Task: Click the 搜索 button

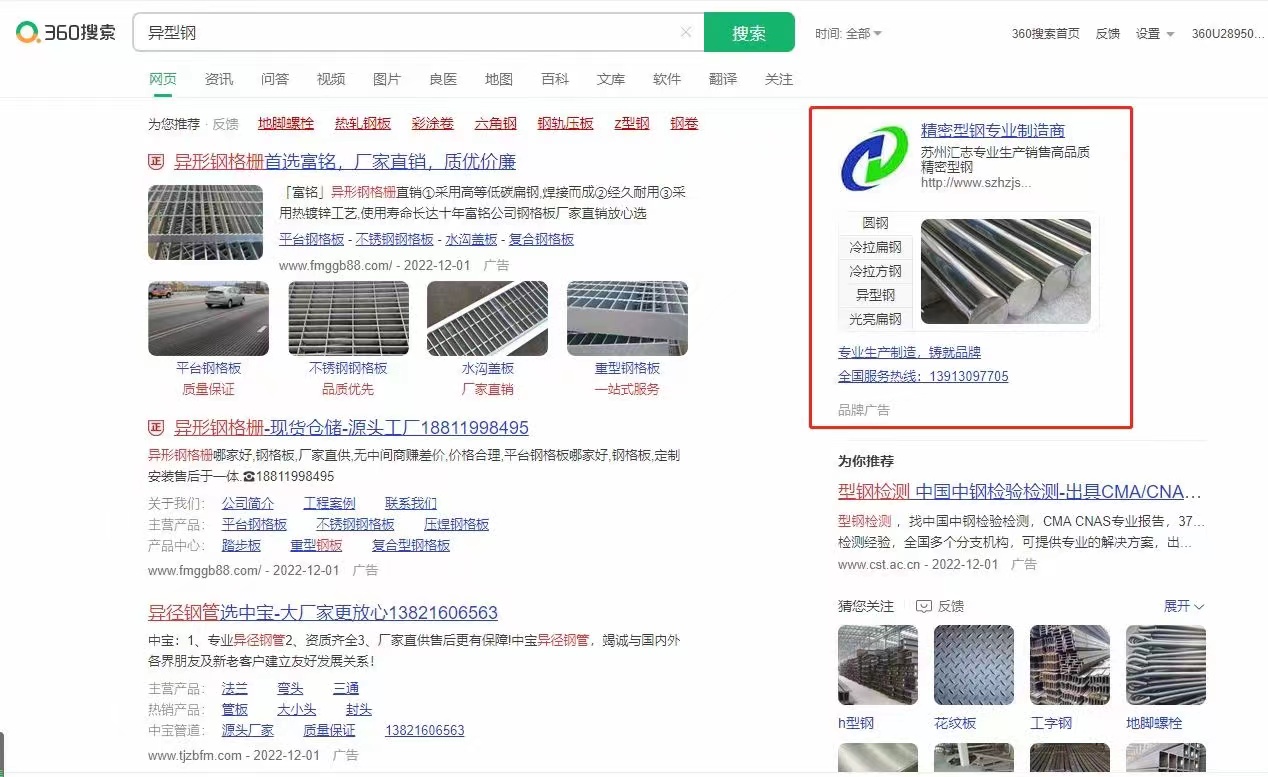Action: [x=749, y=32]
